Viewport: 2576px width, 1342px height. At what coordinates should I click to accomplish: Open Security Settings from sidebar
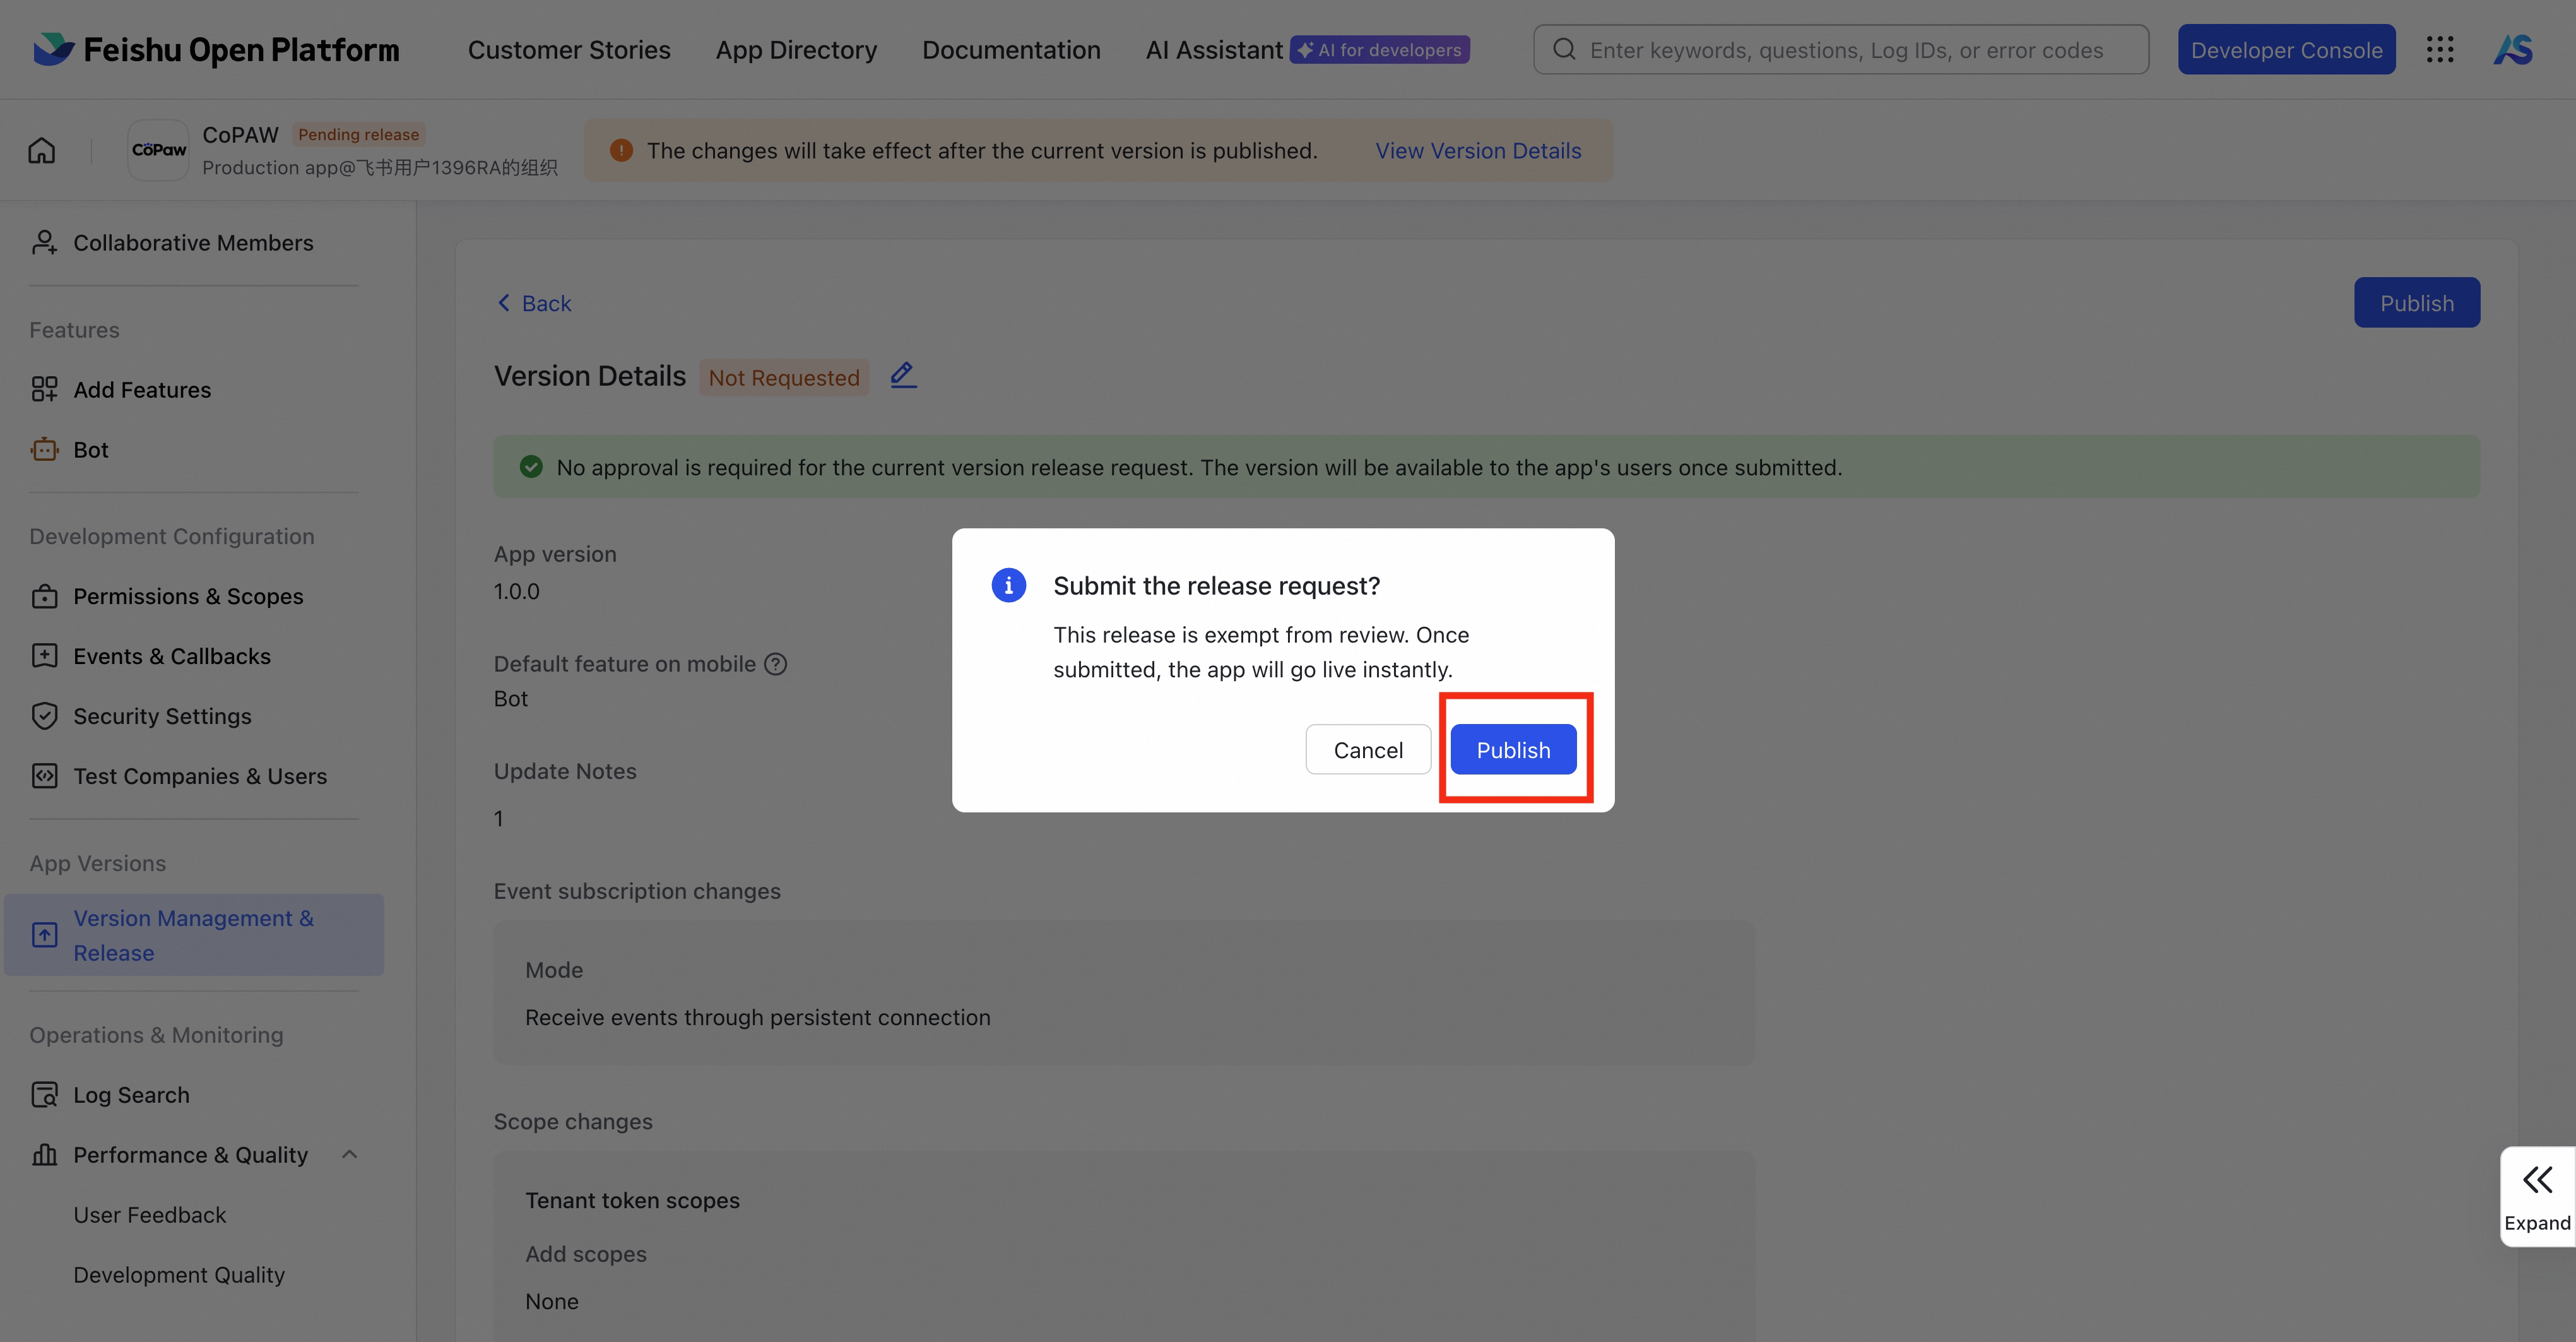pos(162,716)
